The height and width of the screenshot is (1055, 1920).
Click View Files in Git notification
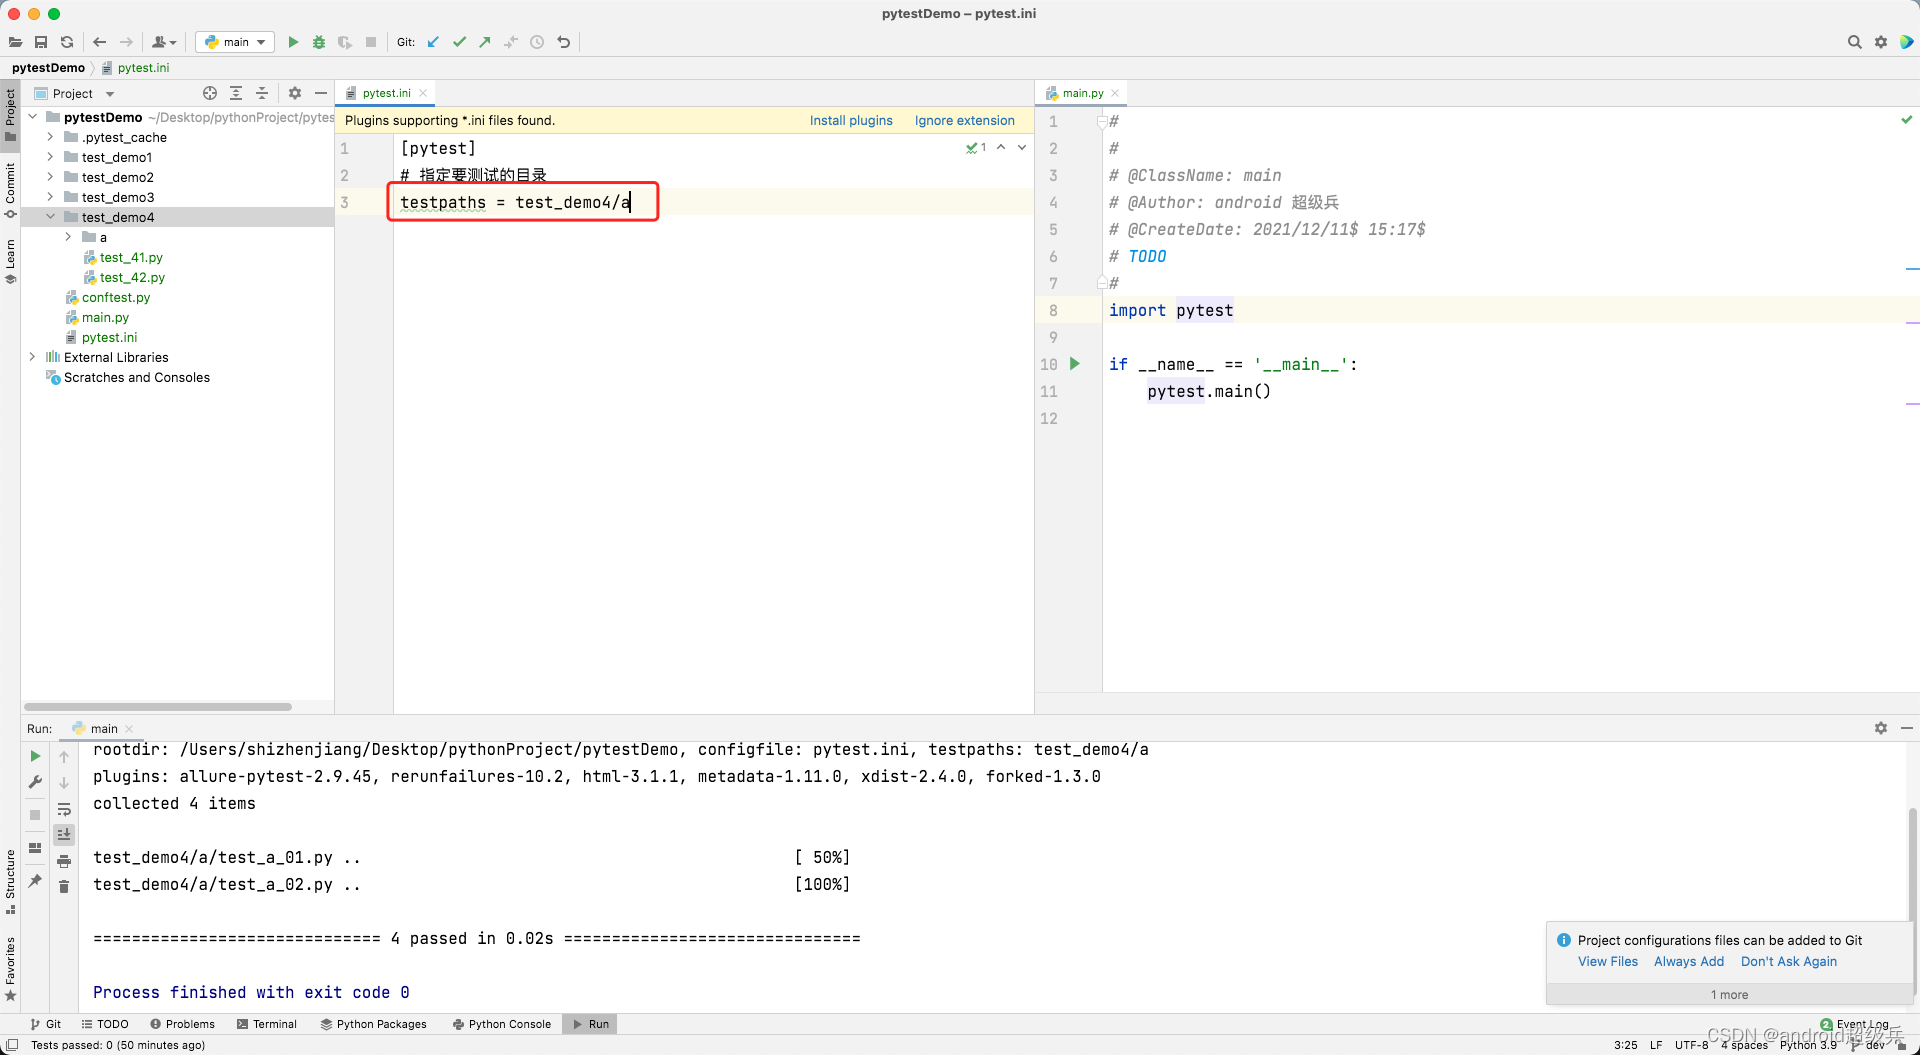point(1608,962)
